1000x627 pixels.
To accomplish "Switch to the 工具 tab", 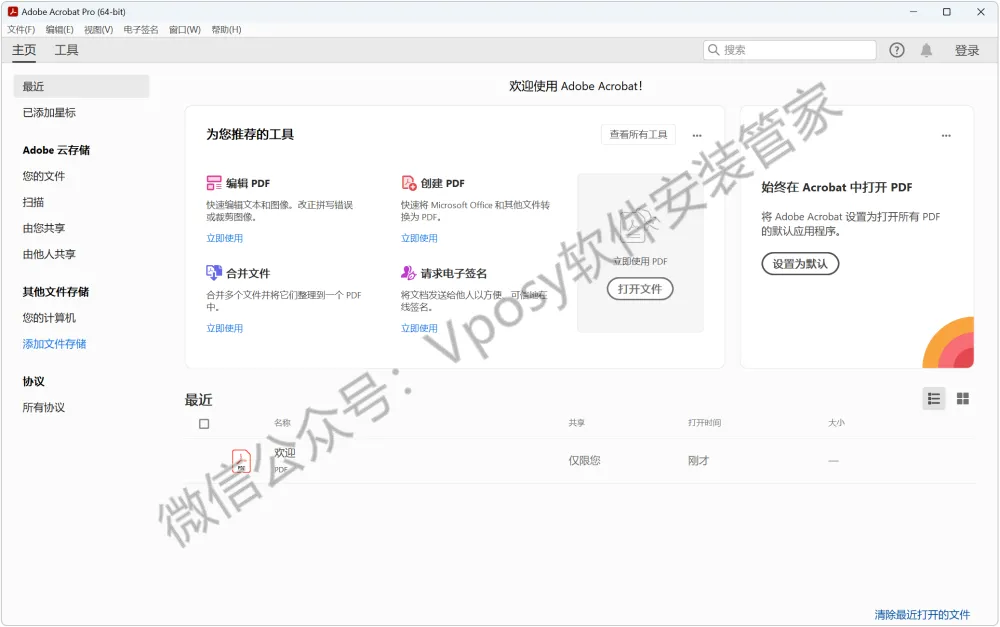I will point(66,50).
